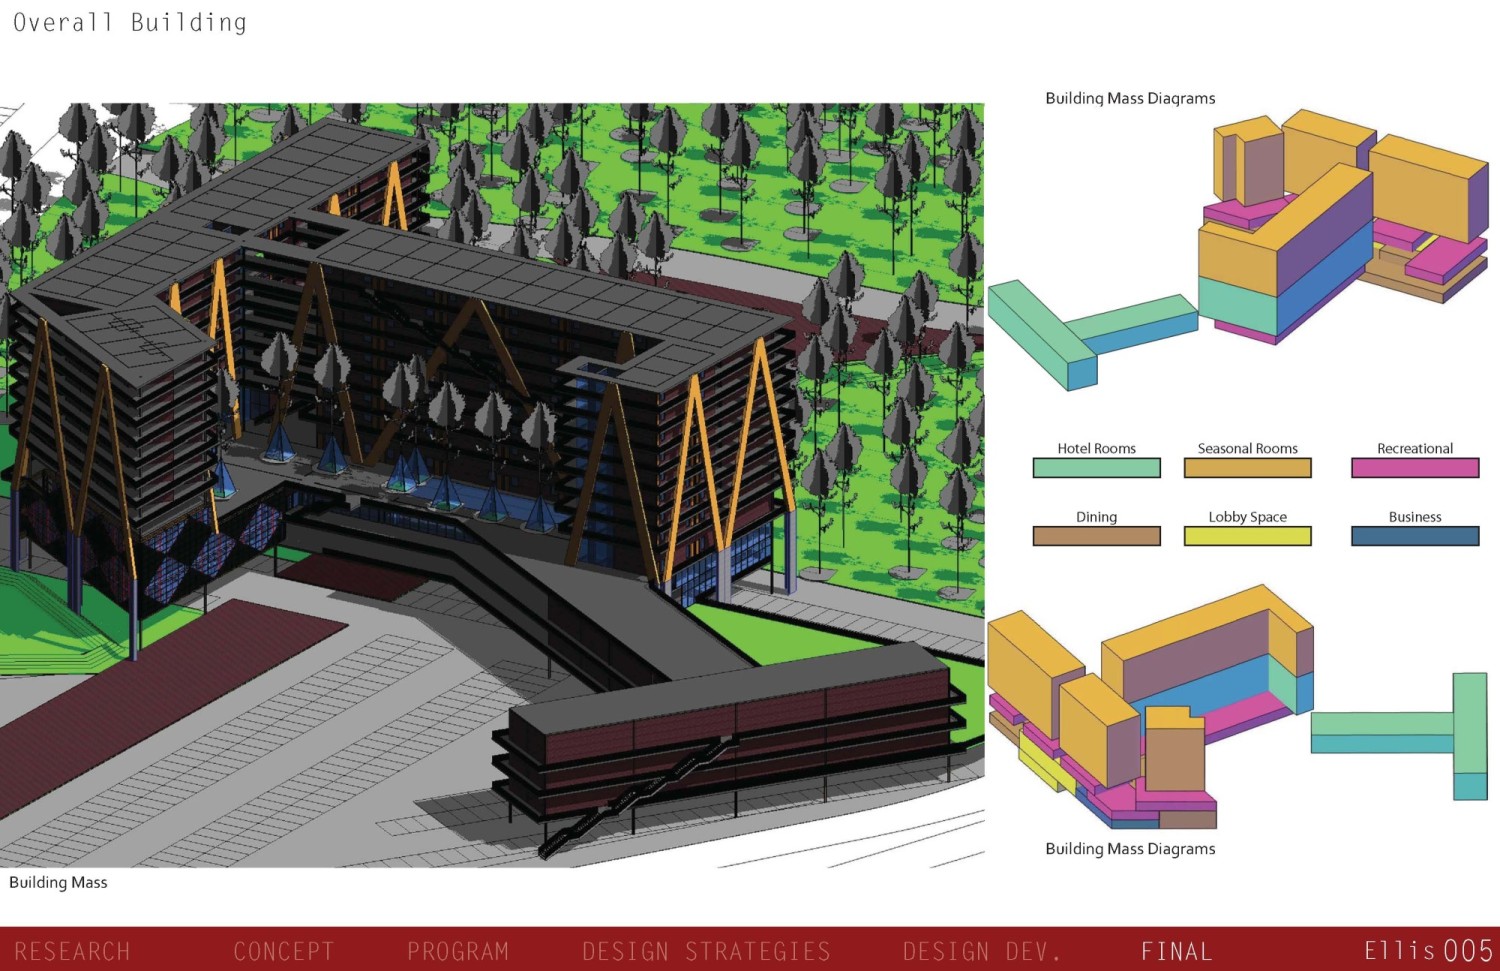Click the Business dark blue swatch
1500x971 pixels.
coord(1415,536)
